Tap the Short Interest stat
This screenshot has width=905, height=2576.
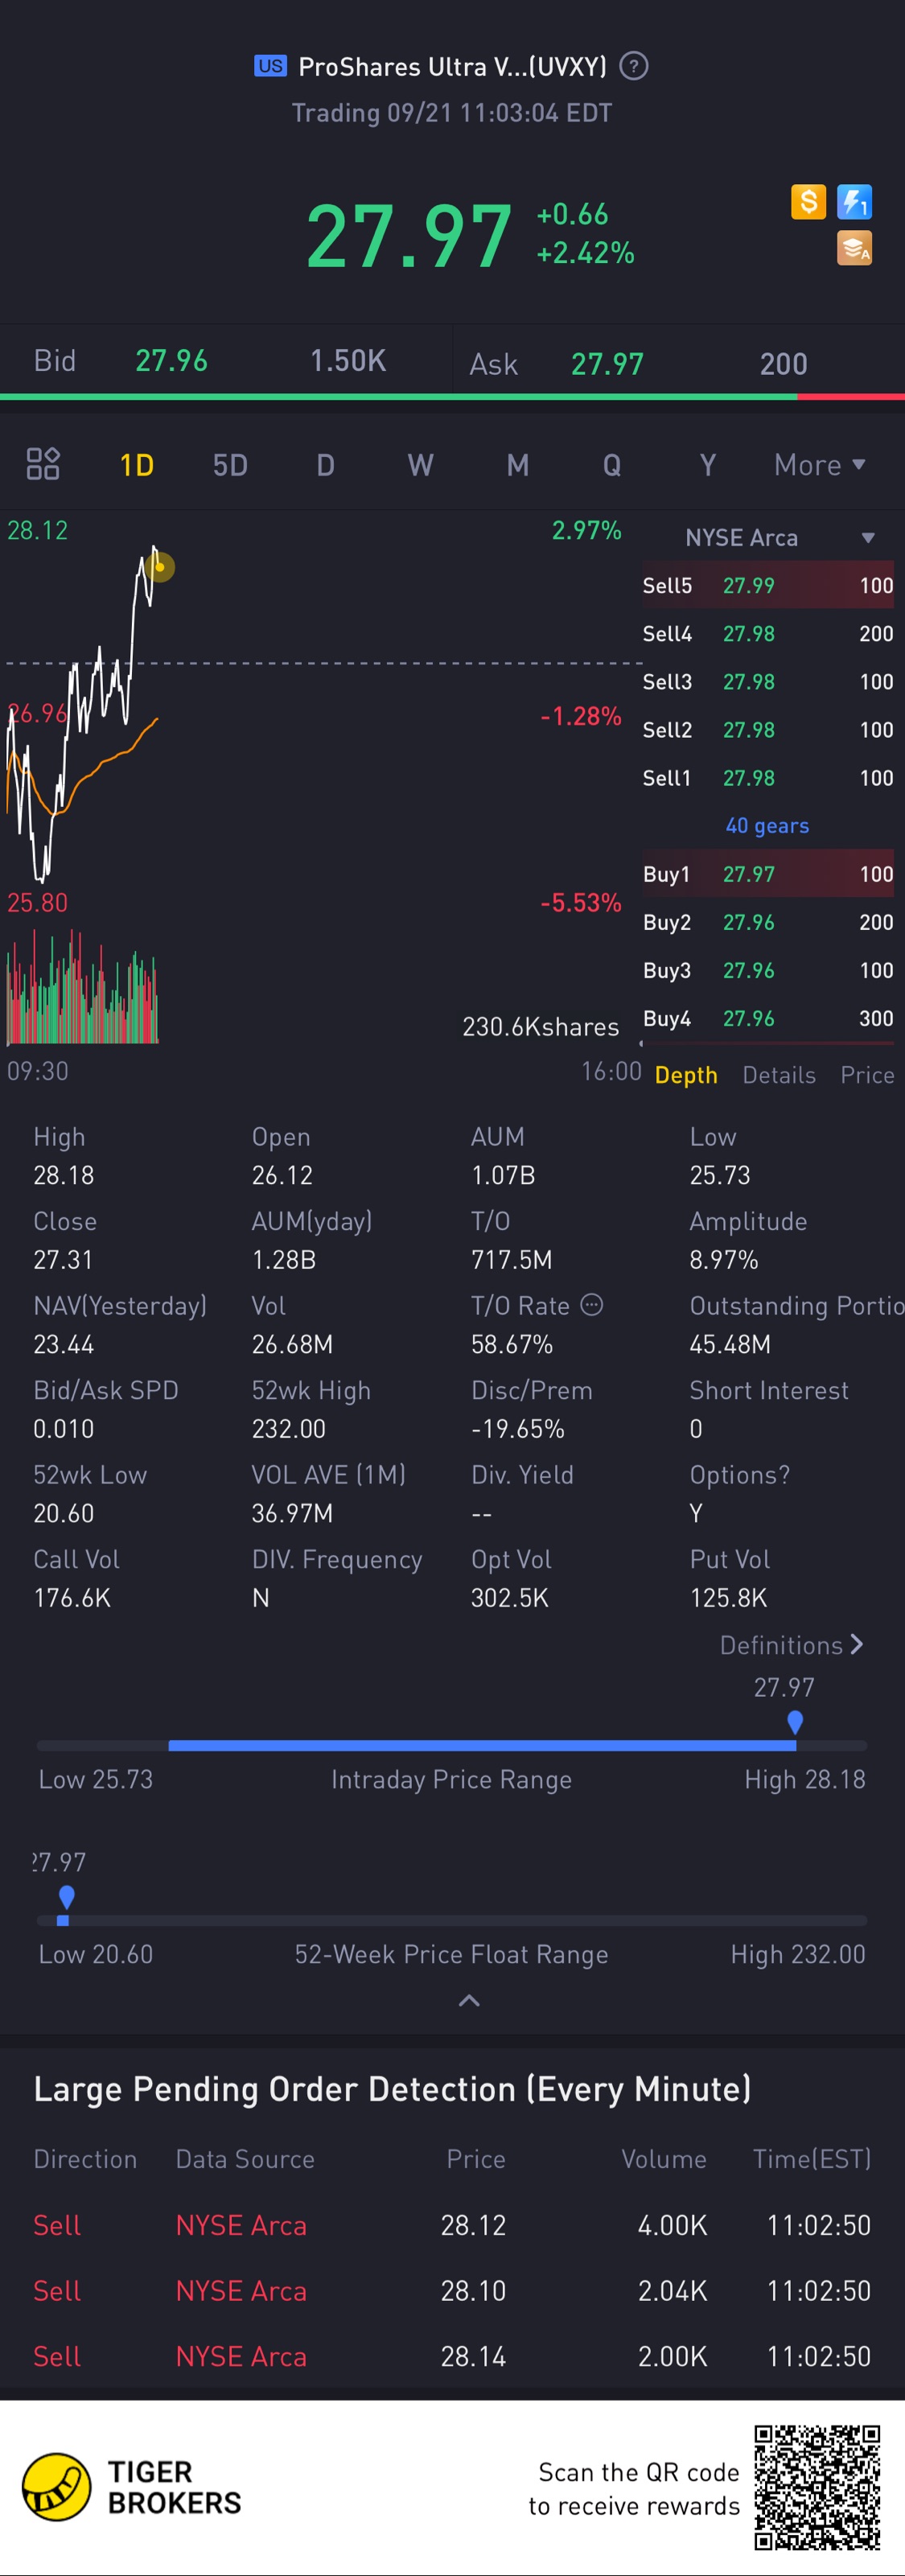768,1409
